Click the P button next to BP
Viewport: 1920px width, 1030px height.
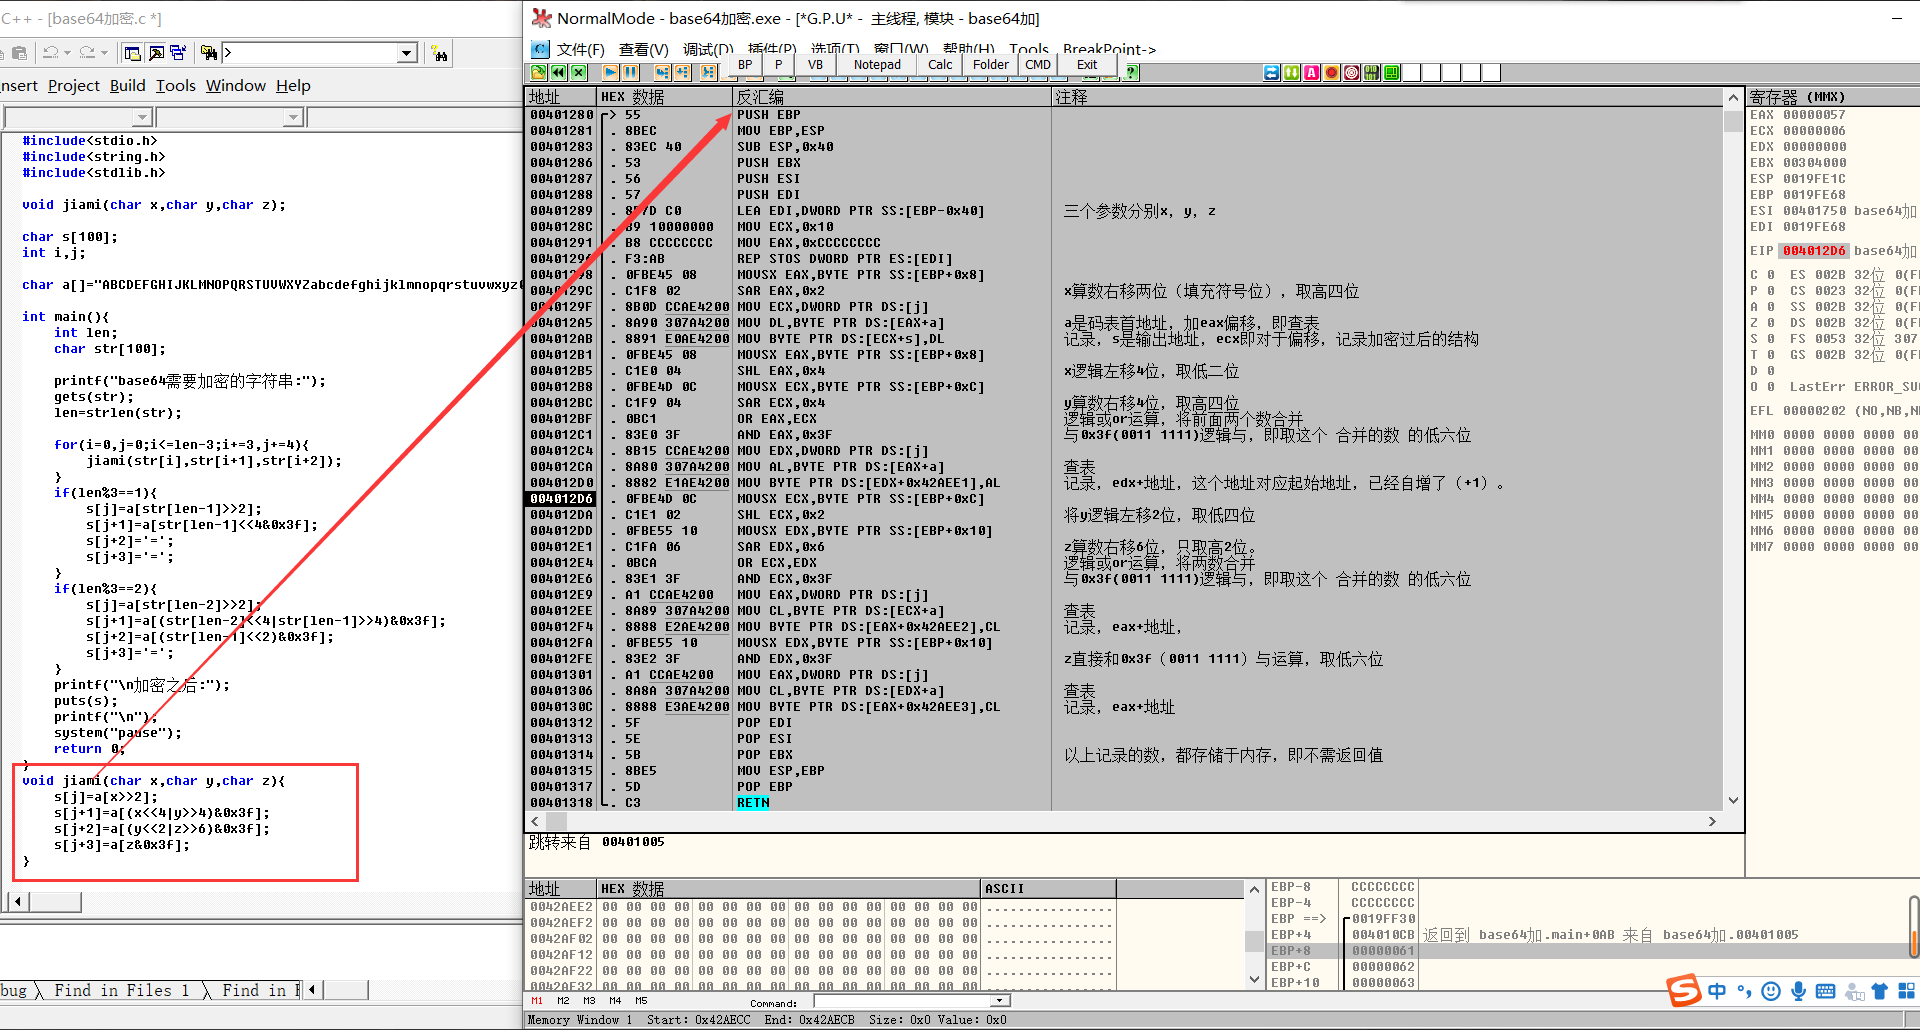[x=778, y=65]
